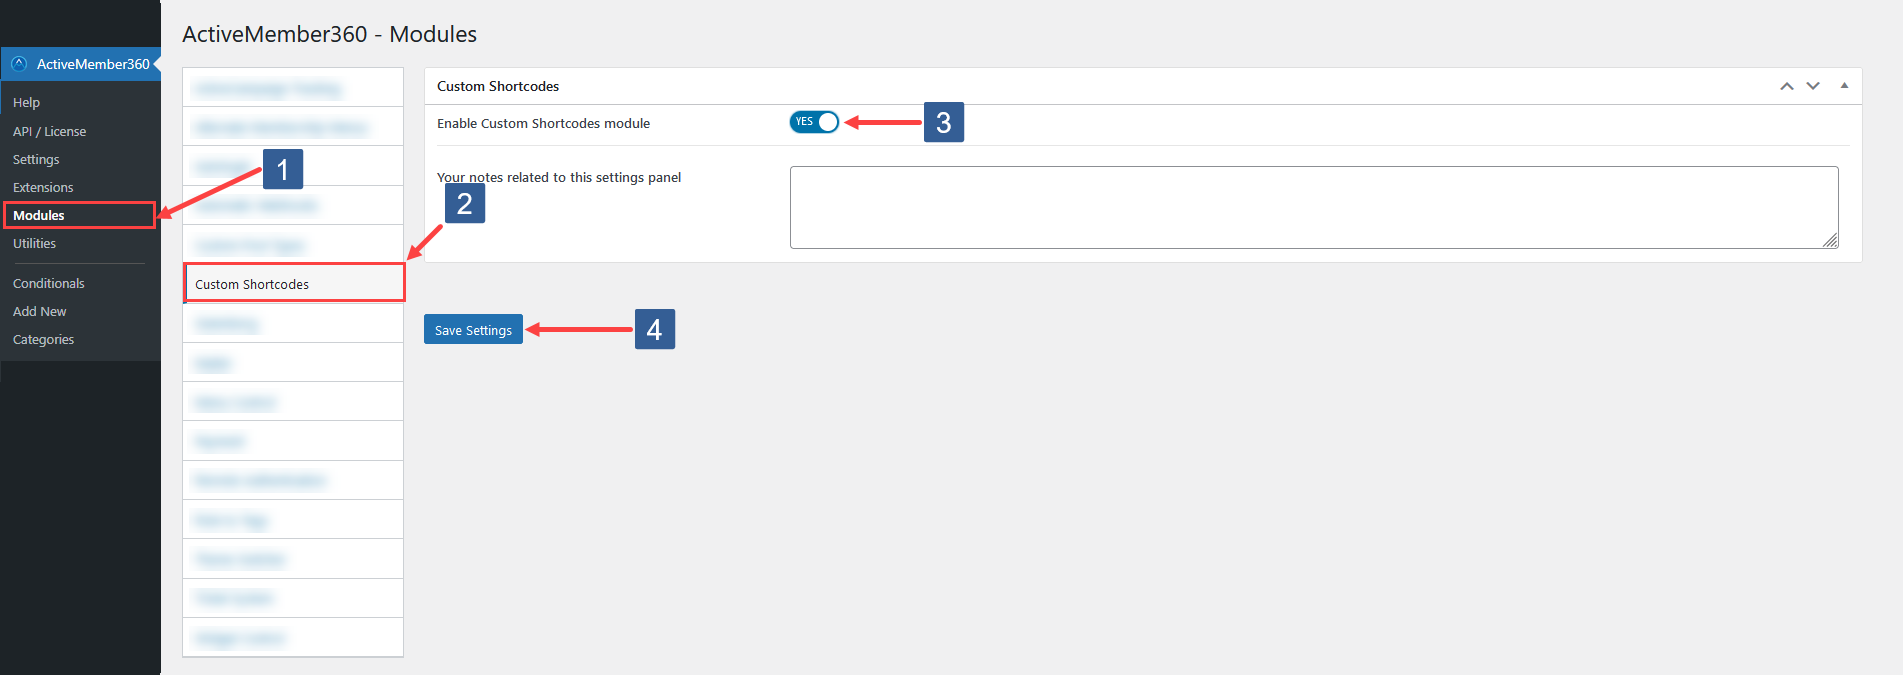1903x675 pixels.
Task: Click the collapse triangle on Custom Shortcodes panel
Action: coord(1843,85)
